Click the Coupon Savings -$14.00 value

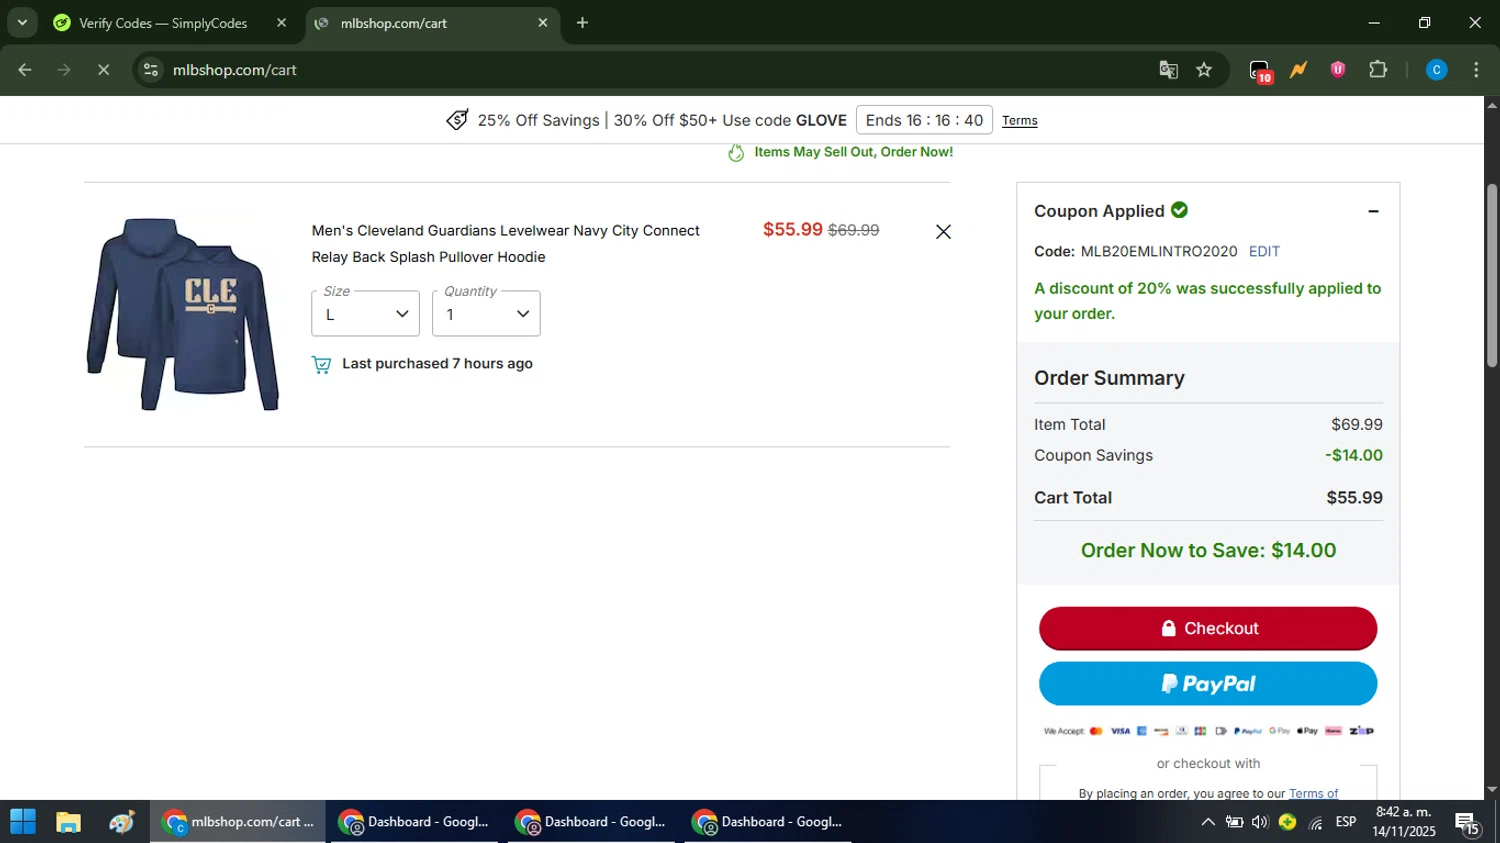(1354, 455)
